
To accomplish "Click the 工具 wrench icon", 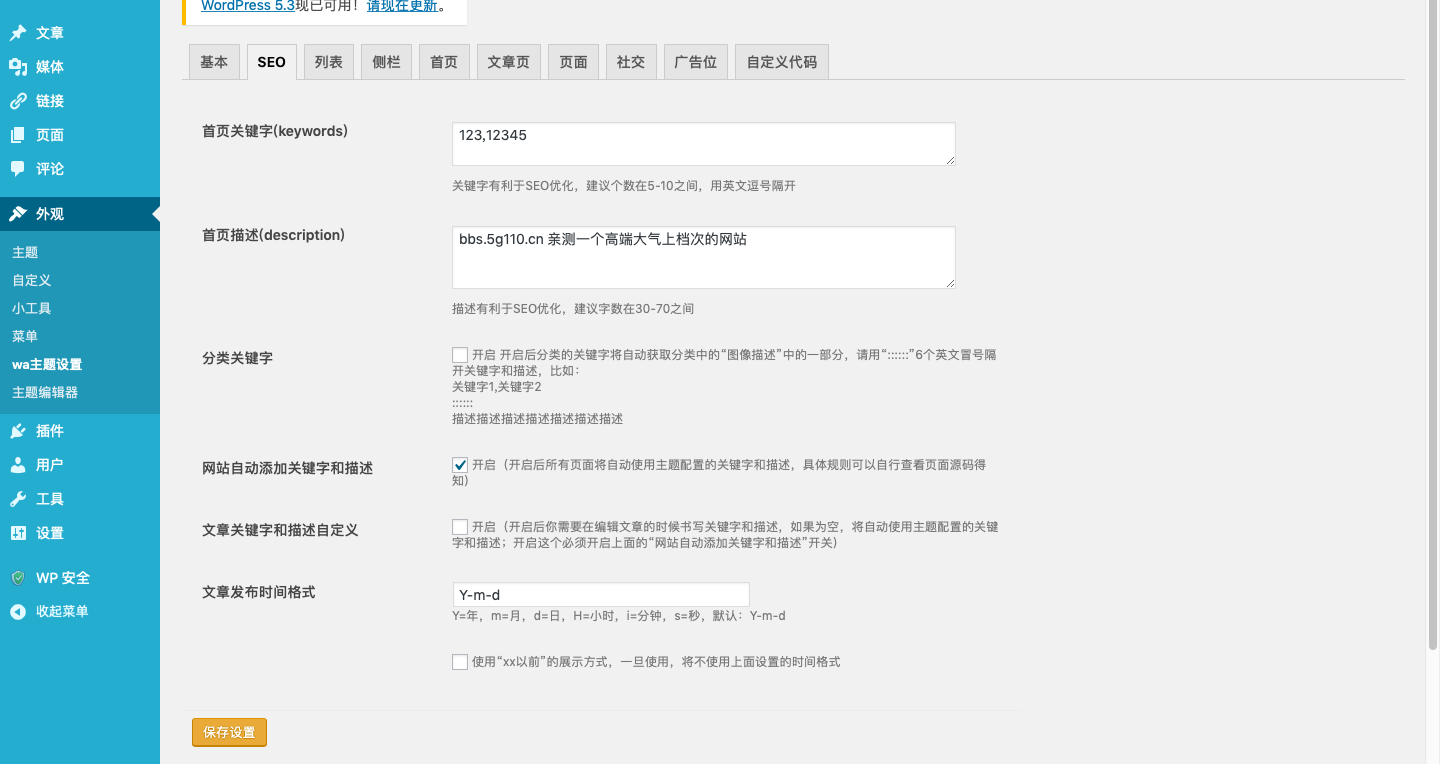I will click(18, 499).
